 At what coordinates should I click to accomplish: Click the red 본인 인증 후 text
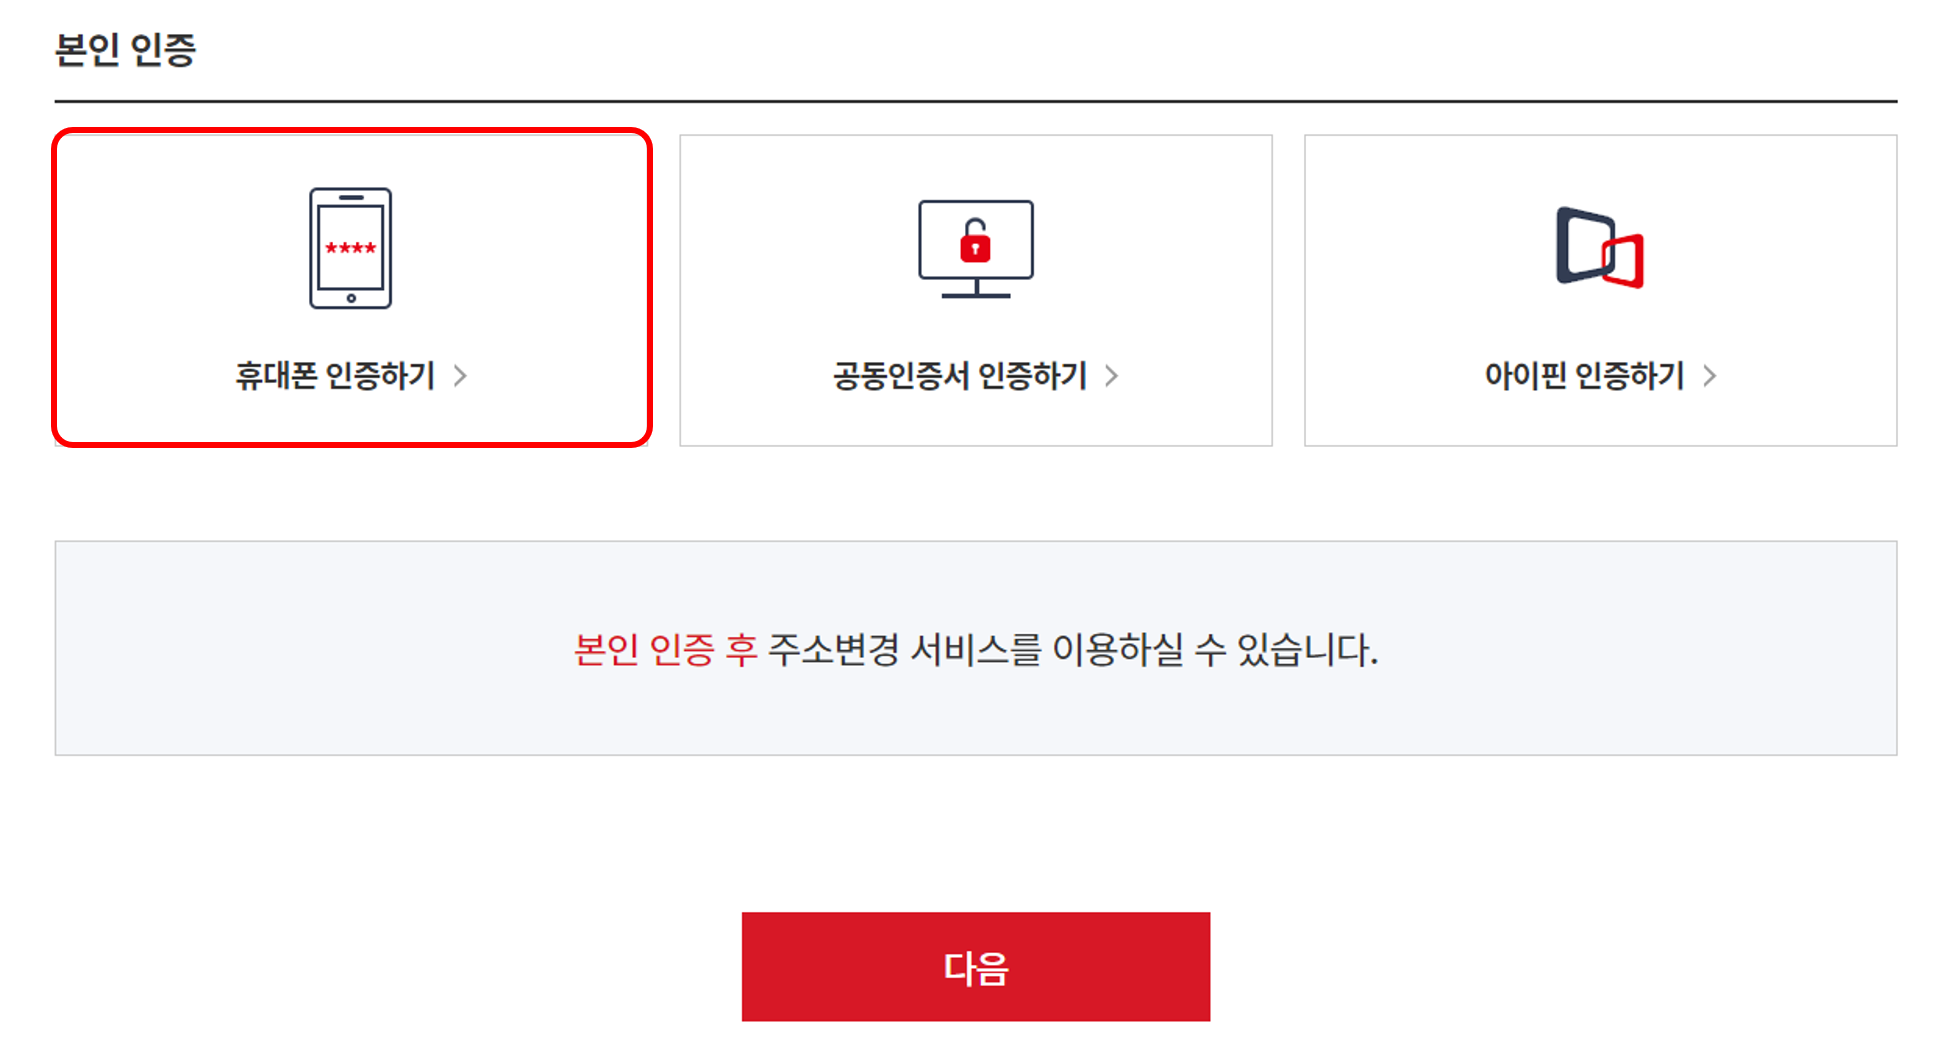point(666,650)
